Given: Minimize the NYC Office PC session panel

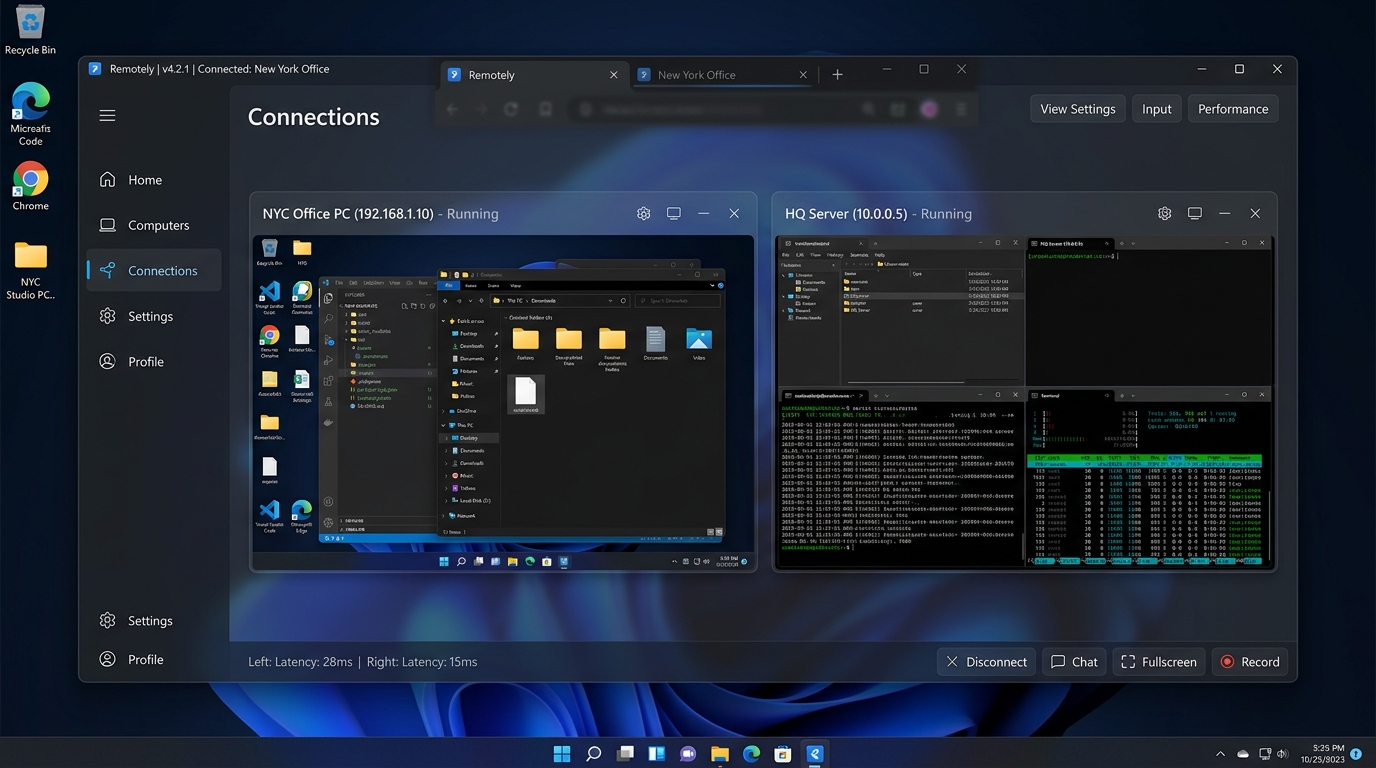Looking at the screenshot, I should tap(704, 214).
